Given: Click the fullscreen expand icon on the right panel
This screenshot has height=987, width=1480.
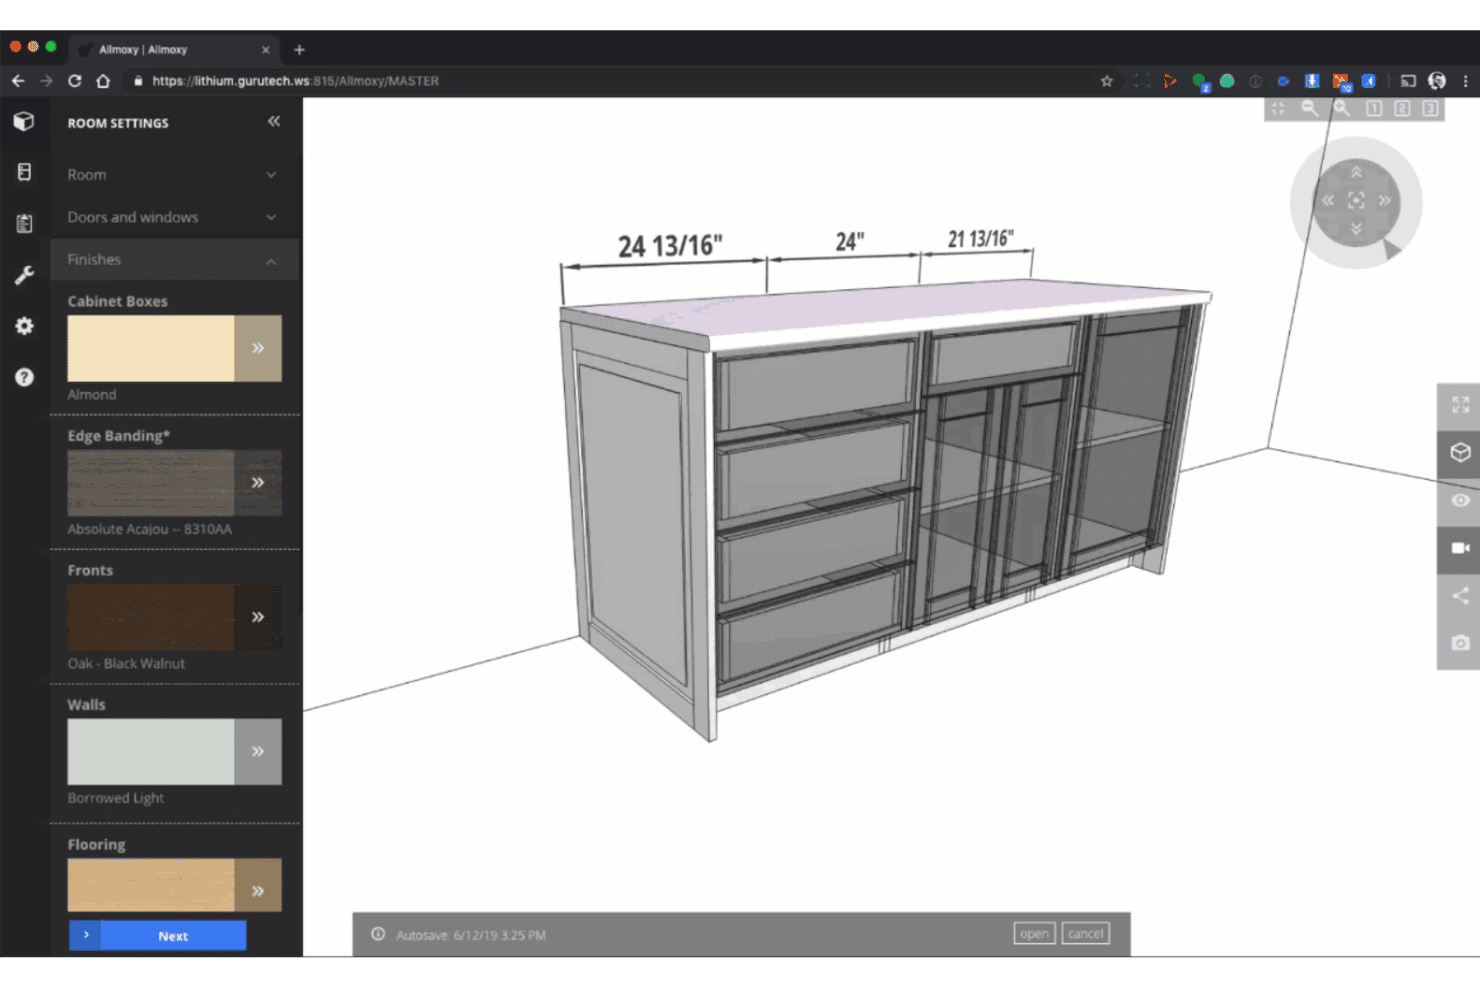Looking at the screenshot, I should click(x=1460, y=405).
